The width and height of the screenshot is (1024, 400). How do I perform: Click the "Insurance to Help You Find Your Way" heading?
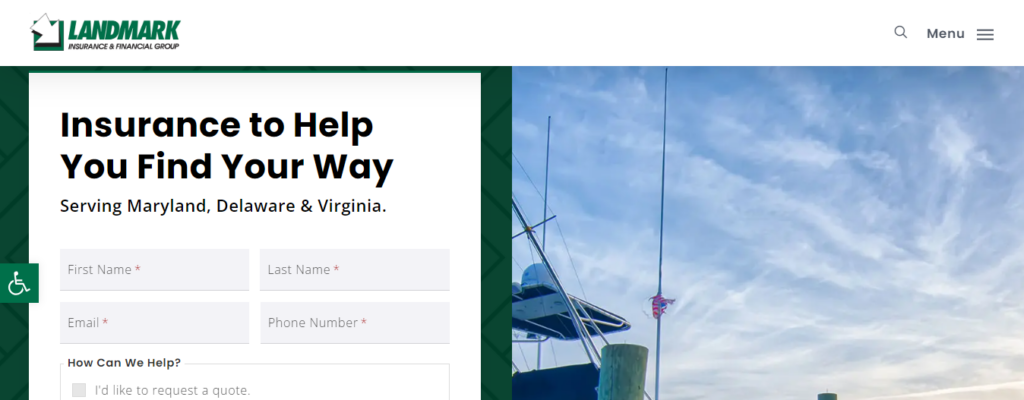tap(227, 145)
